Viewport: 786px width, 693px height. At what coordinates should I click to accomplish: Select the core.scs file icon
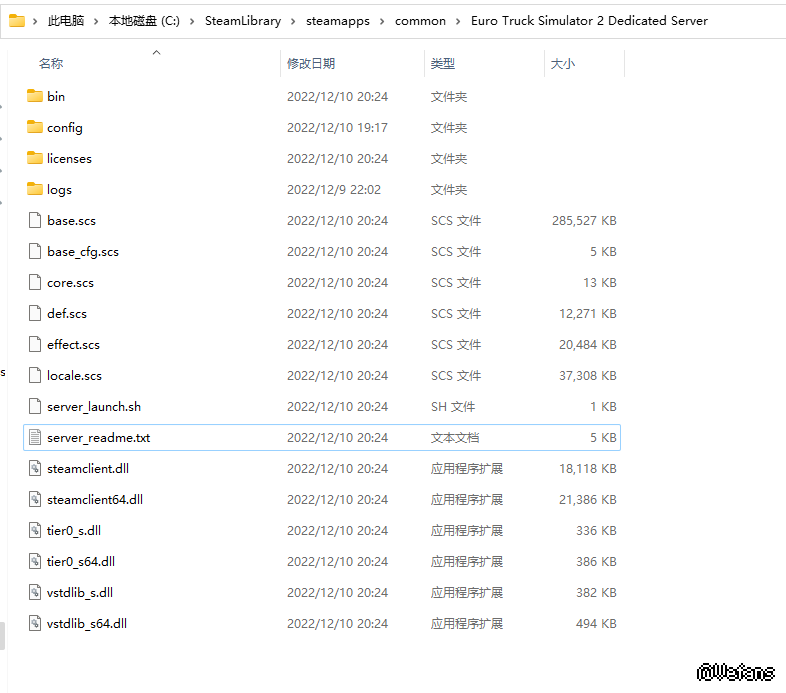coord(35,282)
